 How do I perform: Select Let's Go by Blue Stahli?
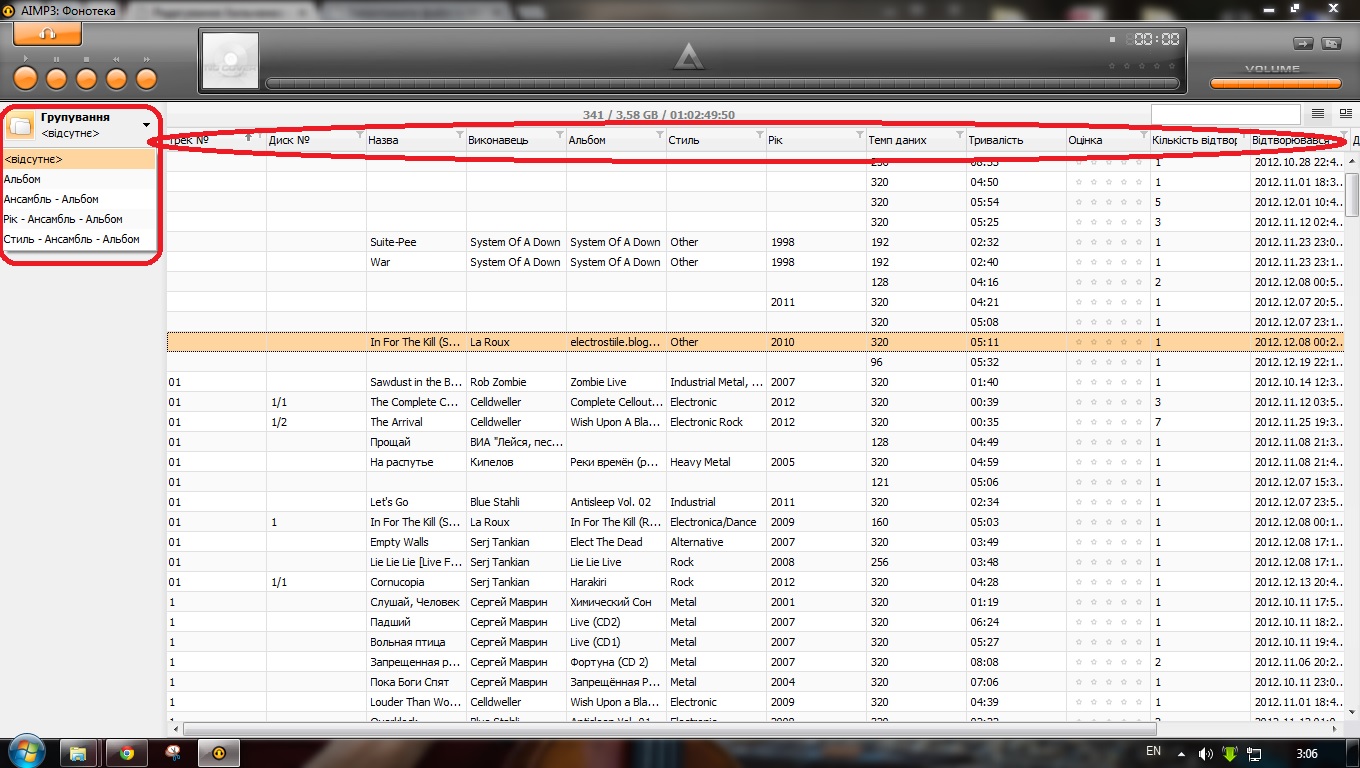757,502
